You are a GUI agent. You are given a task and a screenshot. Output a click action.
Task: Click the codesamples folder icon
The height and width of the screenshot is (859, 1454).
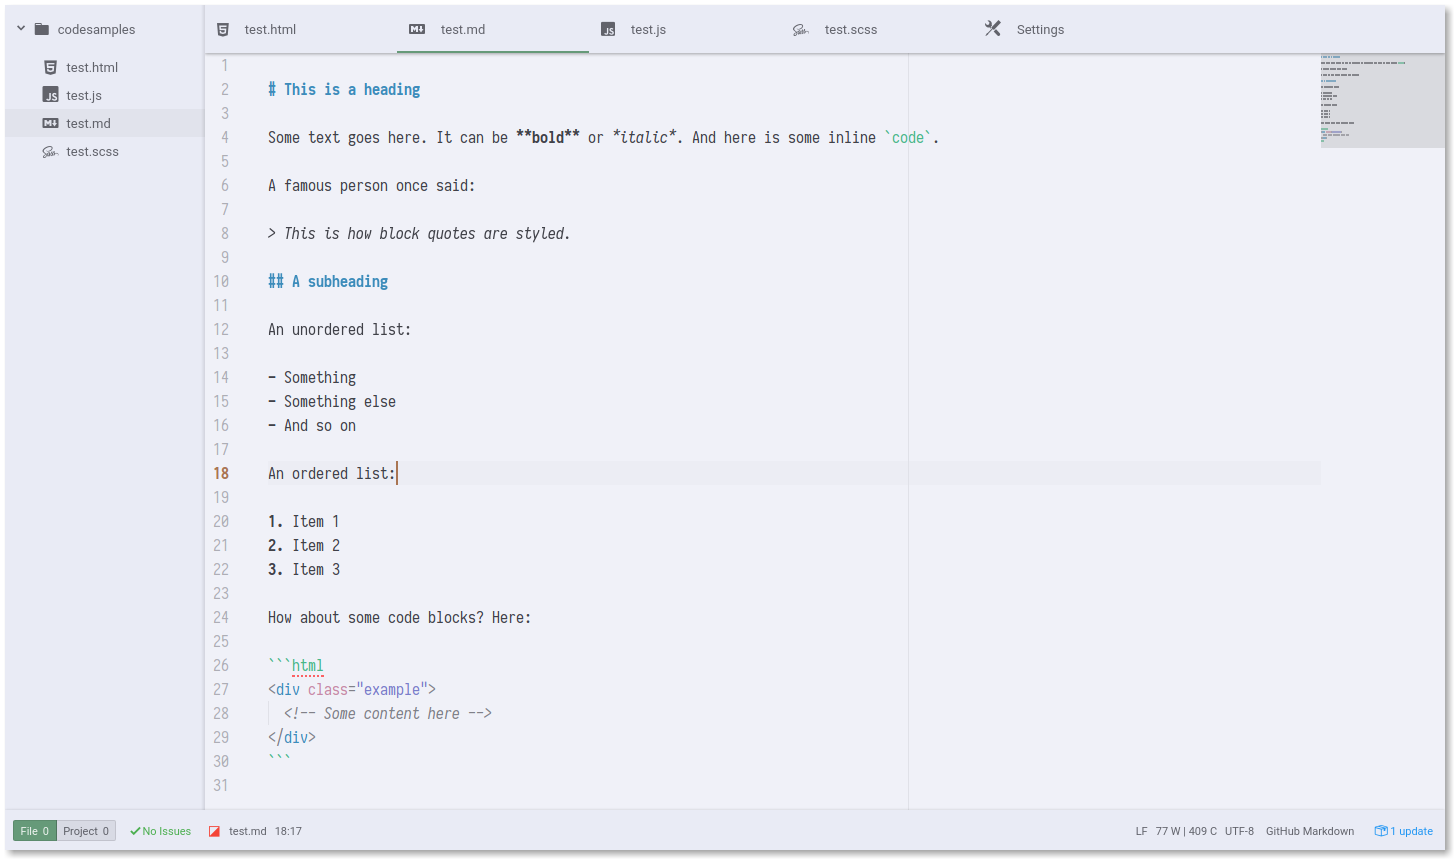coord(42,29)
